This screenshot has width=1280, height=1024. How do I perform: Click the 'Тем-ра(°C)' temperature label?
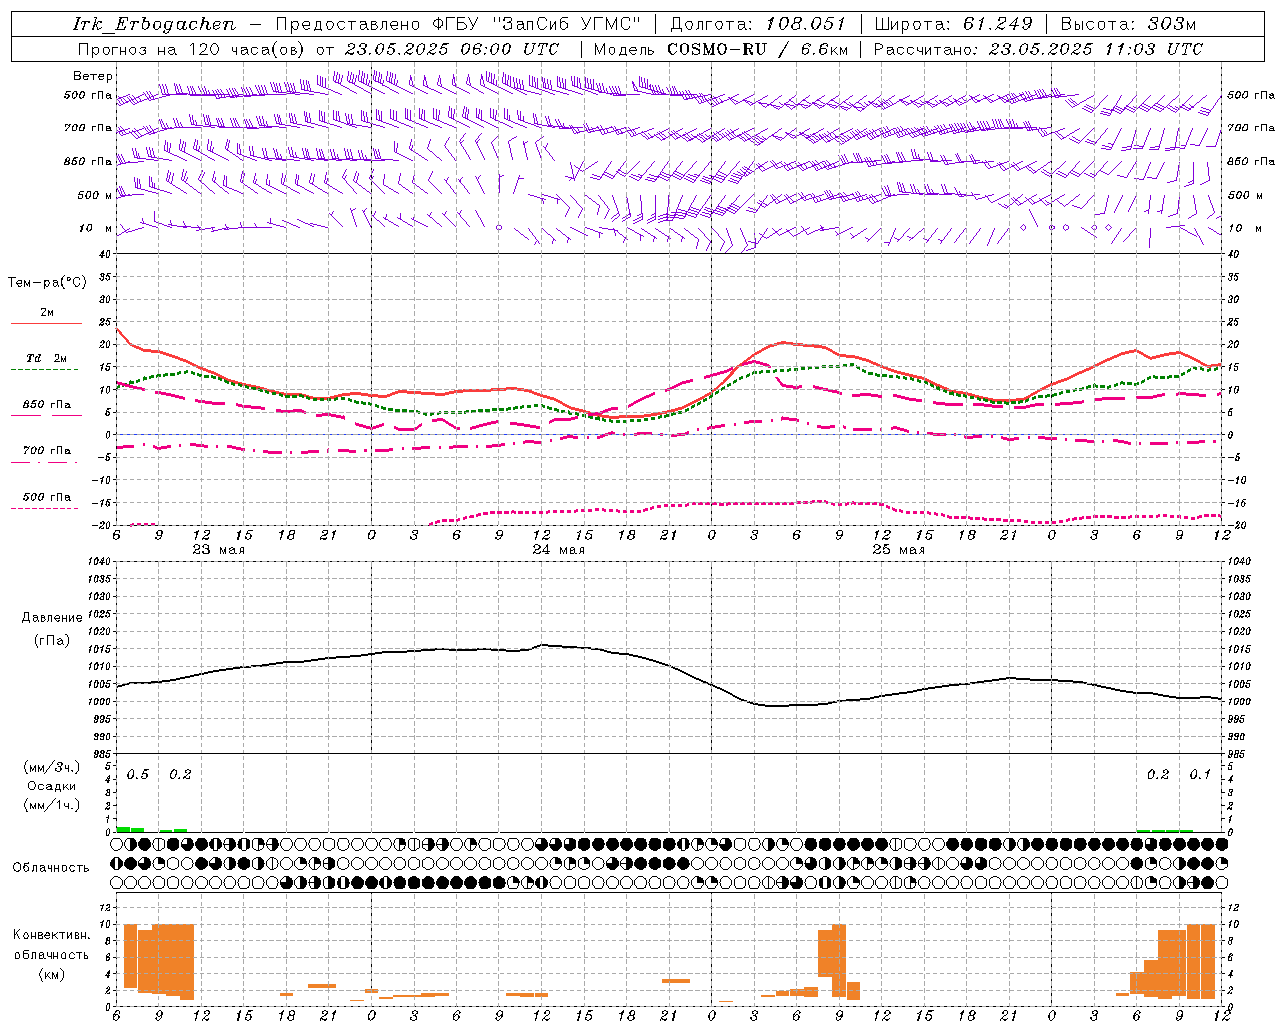click(47, 283)
